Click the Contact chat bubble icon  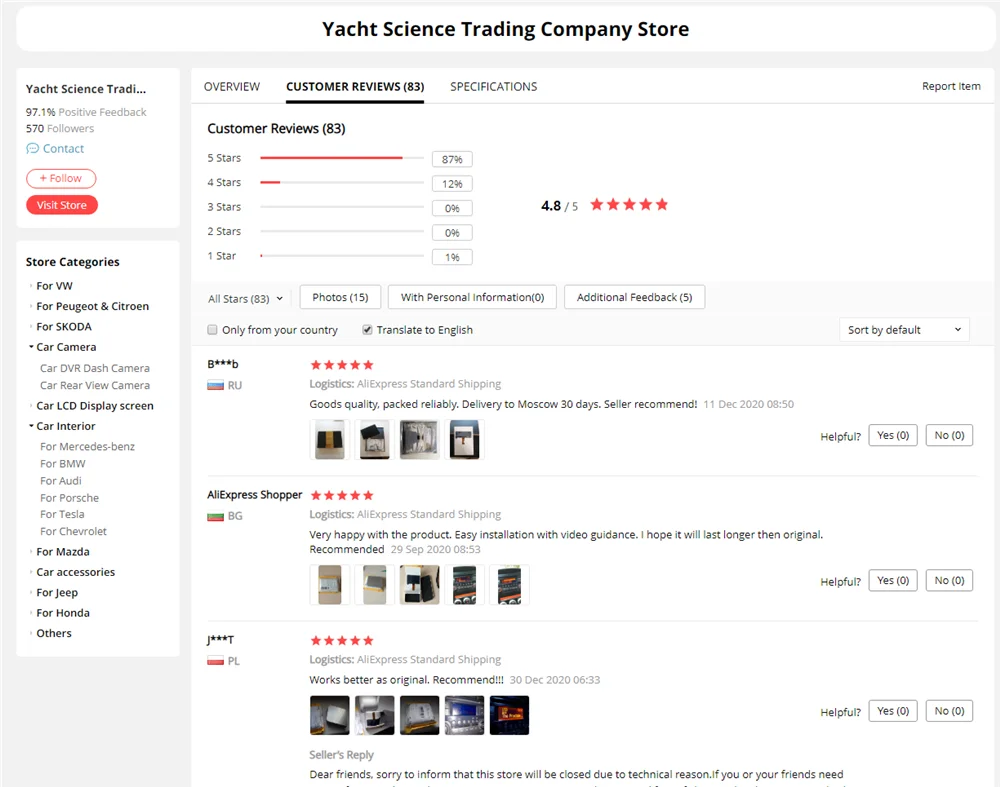click(33, 149)
